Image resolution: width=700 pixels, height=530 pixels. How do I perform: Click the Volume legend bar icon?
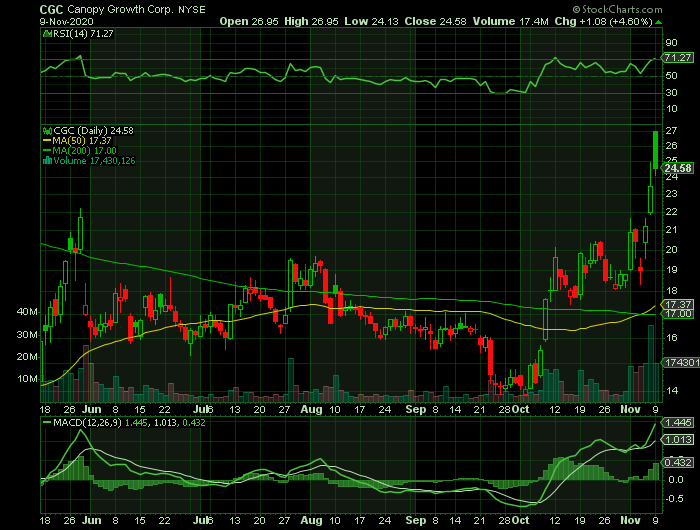[x=45, y=161]
